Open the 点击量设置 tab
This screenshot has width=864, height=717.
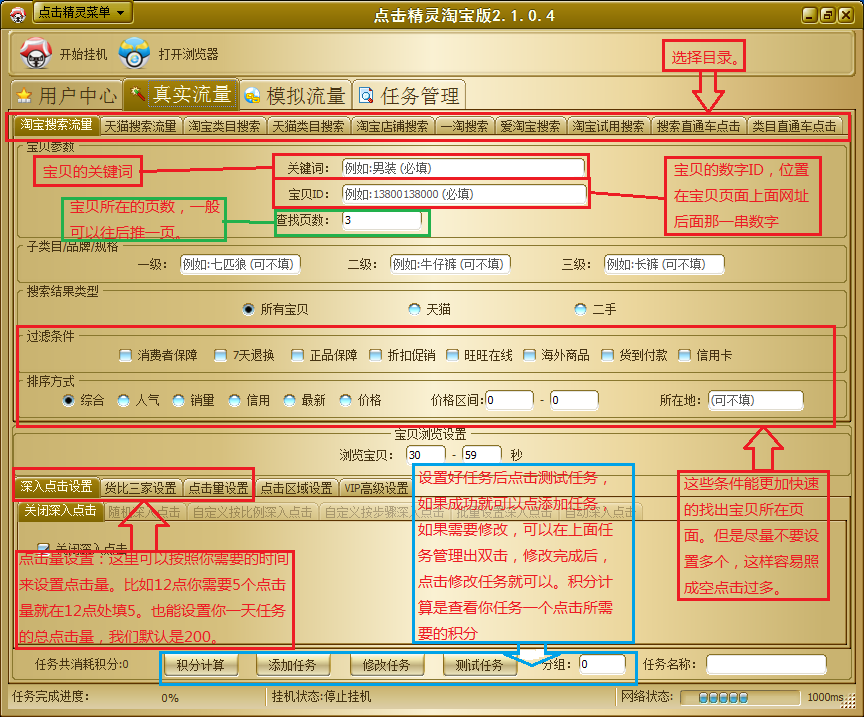pos(218,488)
